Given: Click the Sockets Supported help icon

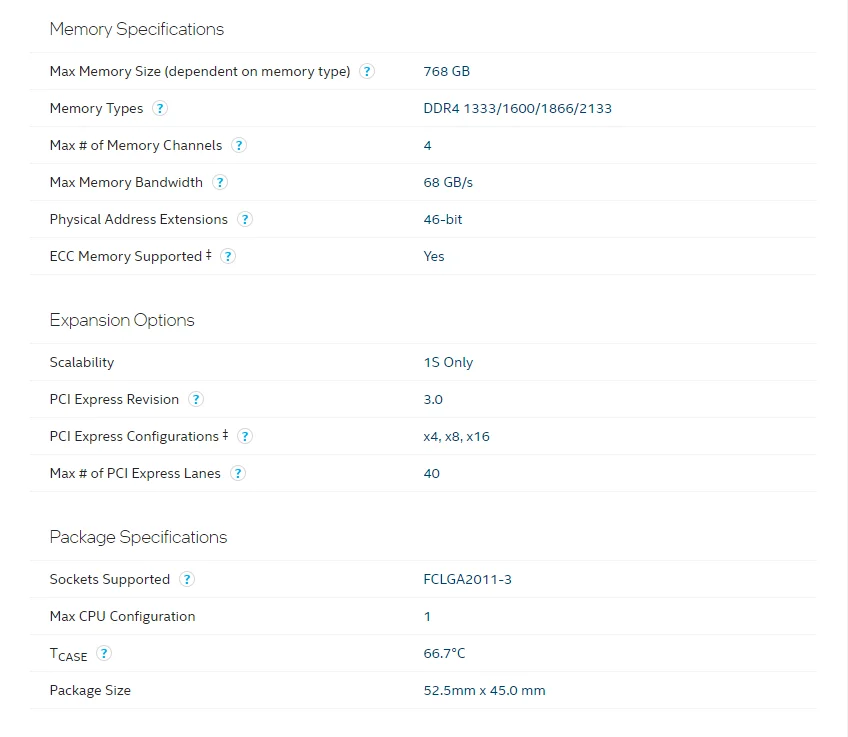Looking at the screenshot, I should click(187, 580).
